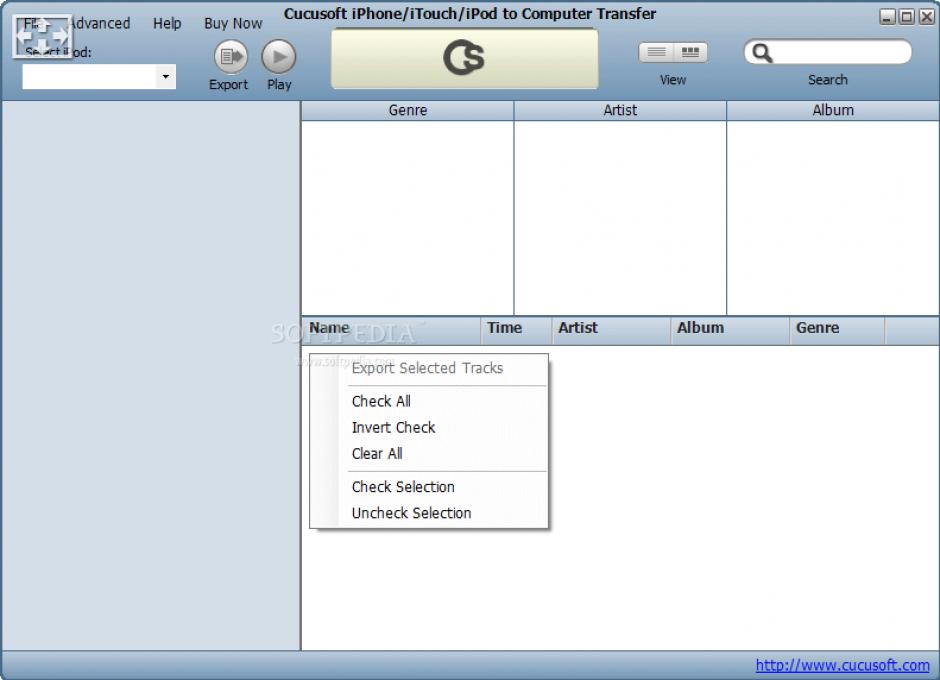Image resolution: width=940 pixels, height=680 pixels.
Task: Click the Cucusoft logo display panel
Action: 465,58
